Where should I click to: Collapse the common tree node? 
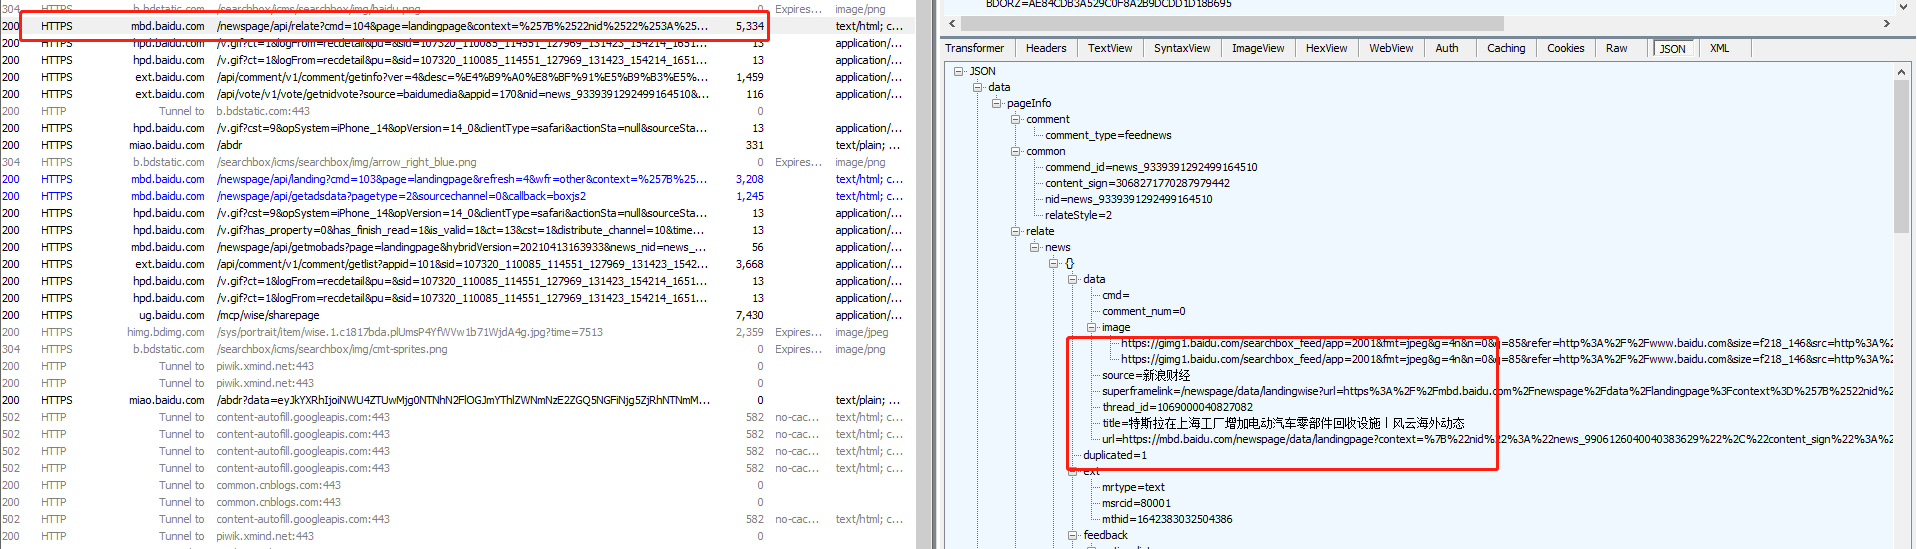click(x=1016, y=151)
